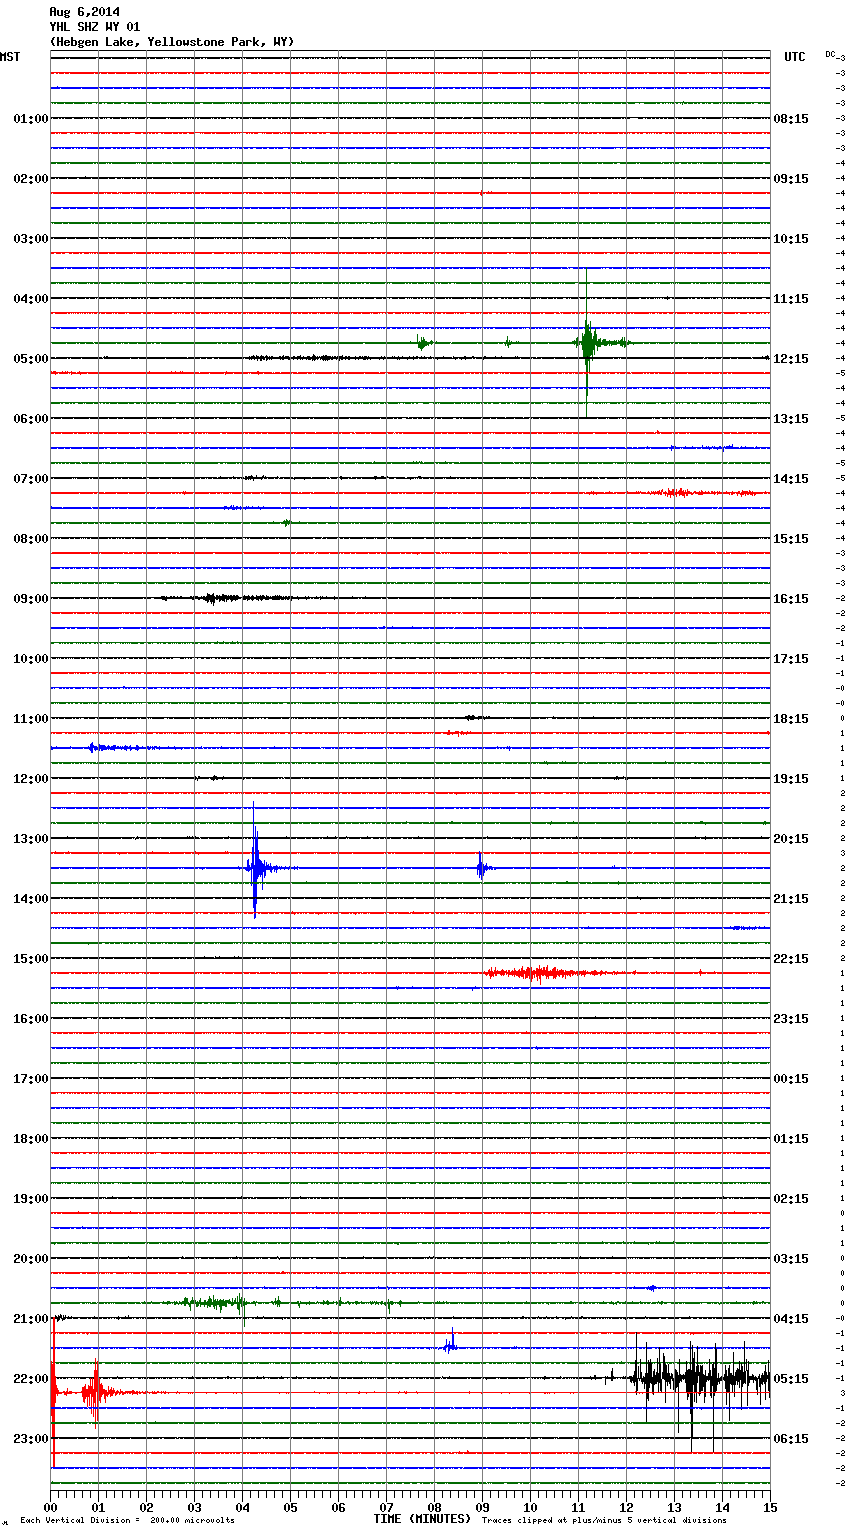
Task: Select the 01:00 MST hour label
Action: click(x=30, y=119)
